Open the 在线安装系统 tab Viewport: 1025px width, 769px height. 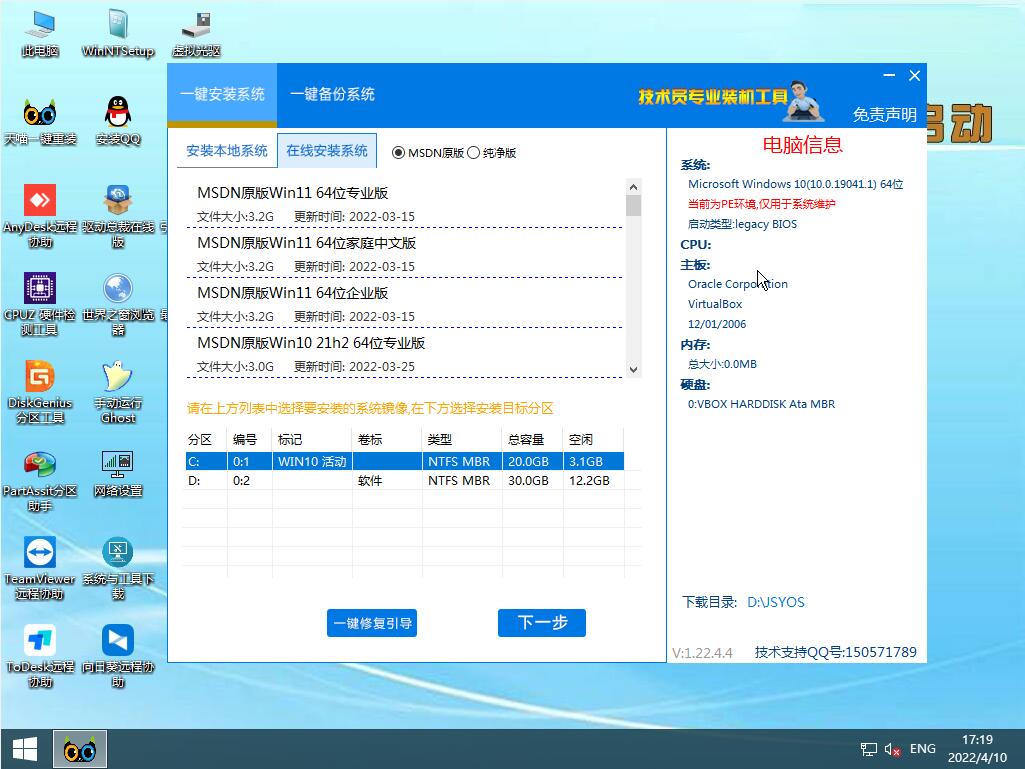point(327,151)
